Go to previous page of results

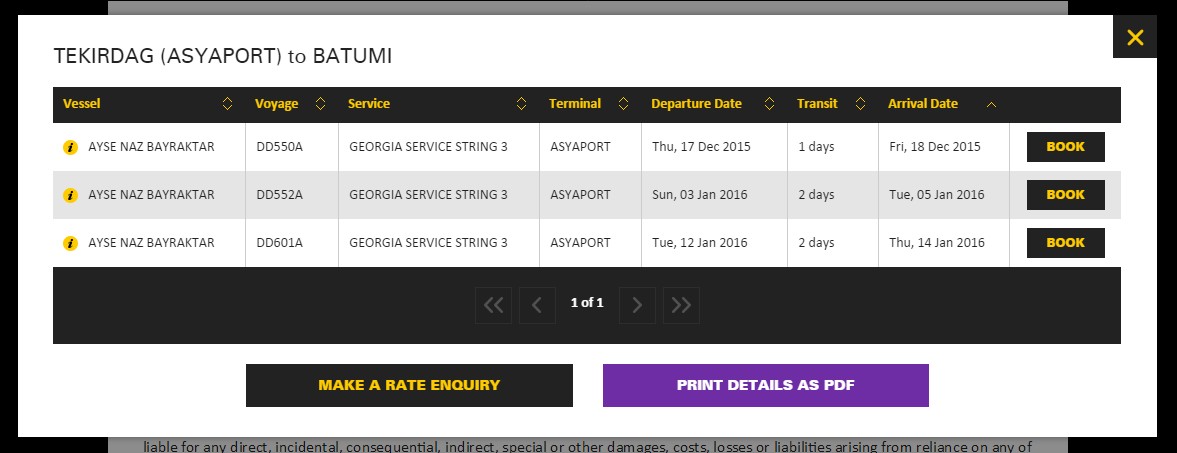(x=537, y=305)
